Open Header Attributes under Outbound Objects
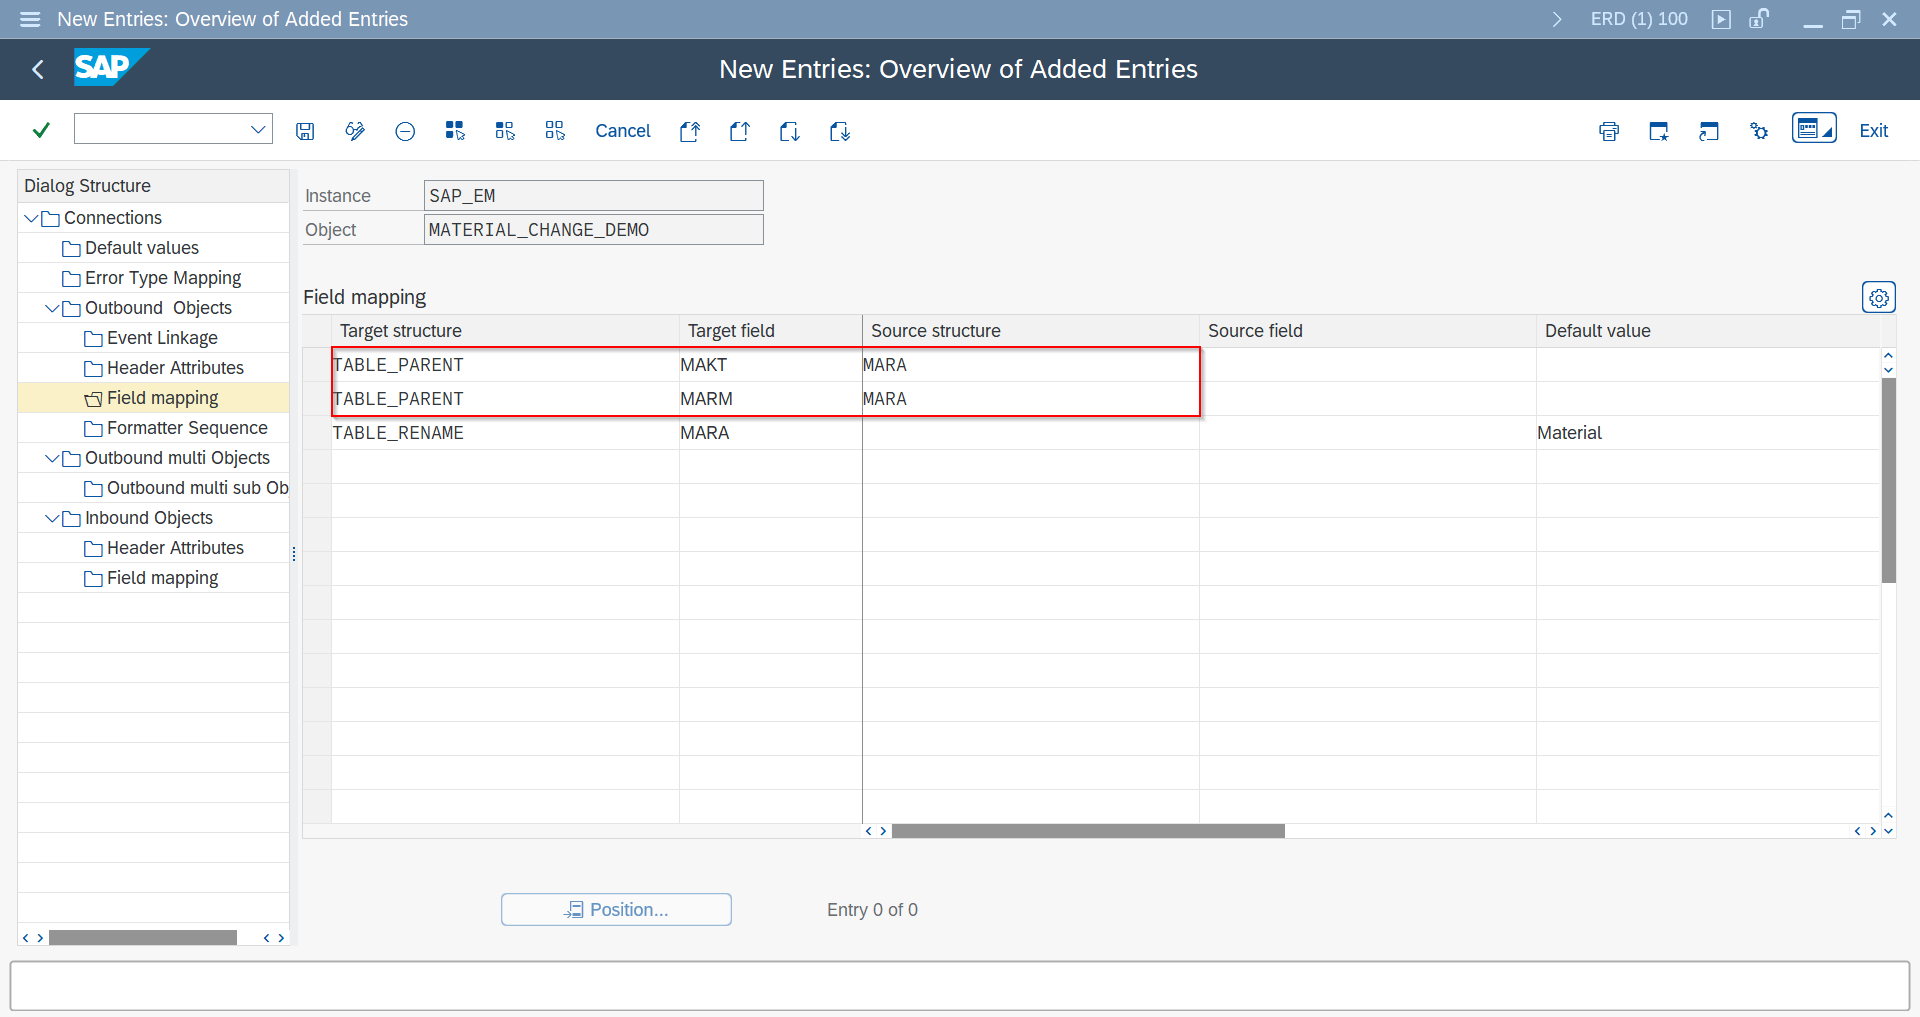 [175, 368]
